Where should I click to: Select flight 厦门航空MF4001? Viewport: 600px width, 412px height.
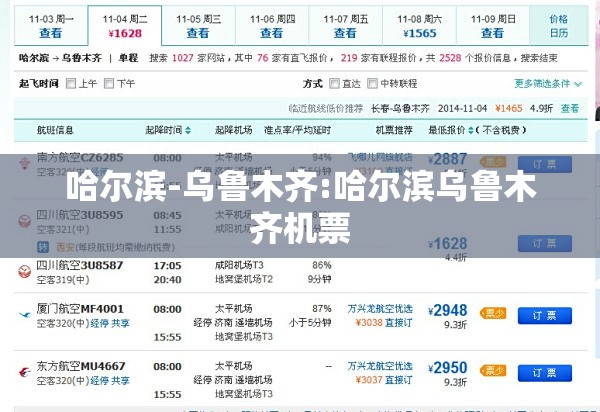[x=80, y=309]
